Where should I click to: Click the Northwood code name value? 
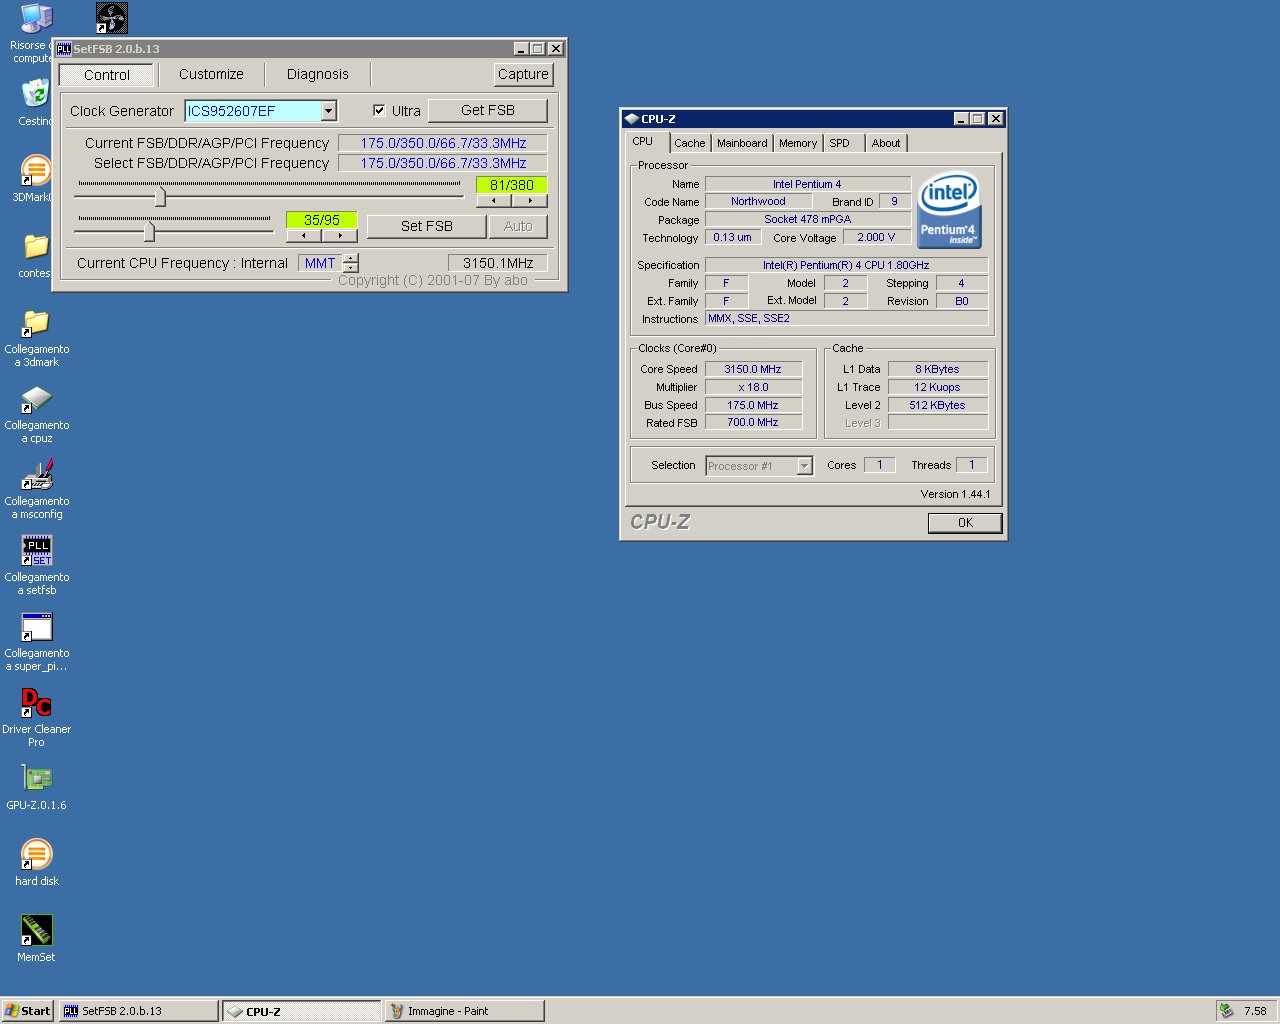coord(758,201)
